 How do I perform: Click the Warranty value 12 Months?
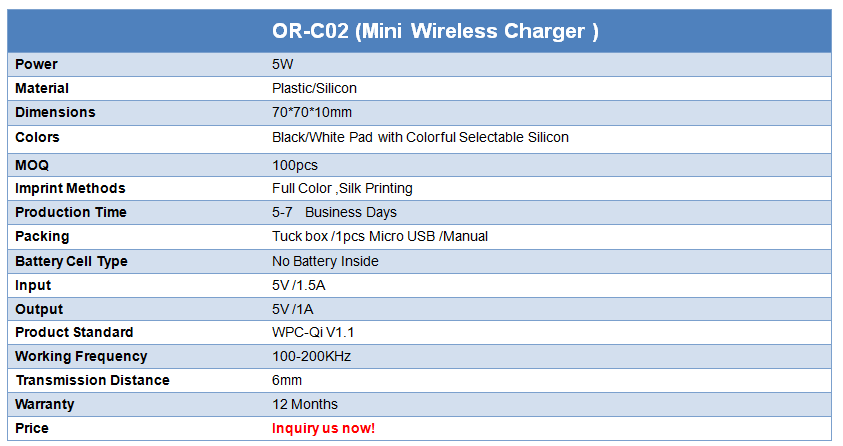click(305, 404)
